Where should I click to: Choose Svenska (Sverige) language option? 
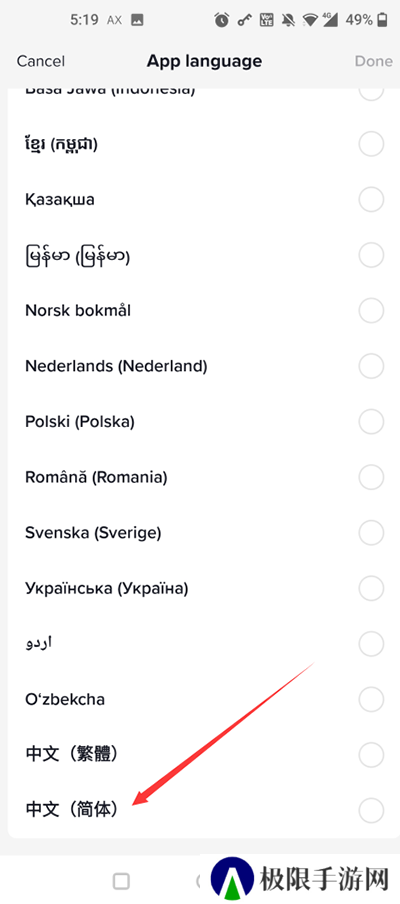click(200, 533)
